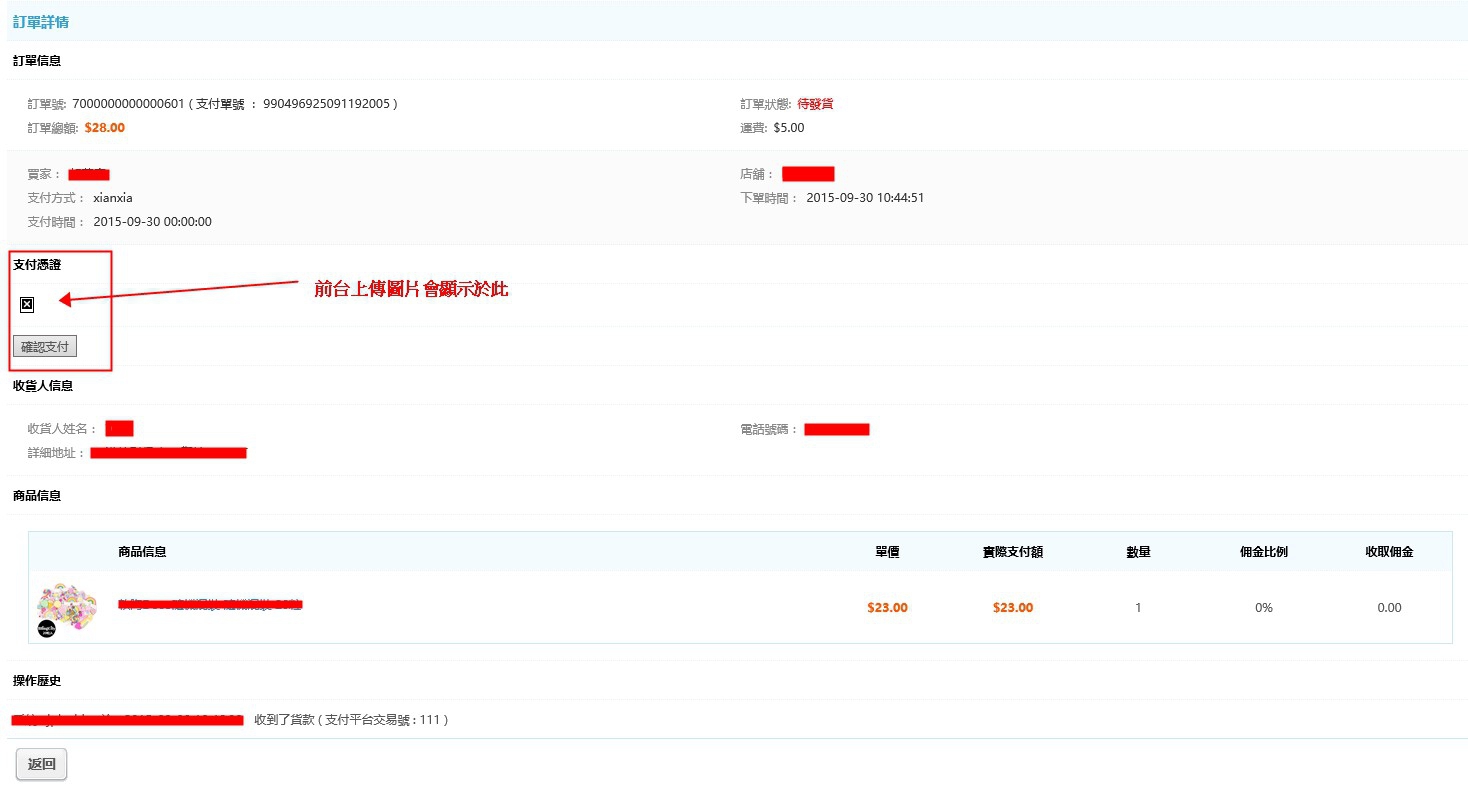Click the 確認支付 button

coord(45,347)
